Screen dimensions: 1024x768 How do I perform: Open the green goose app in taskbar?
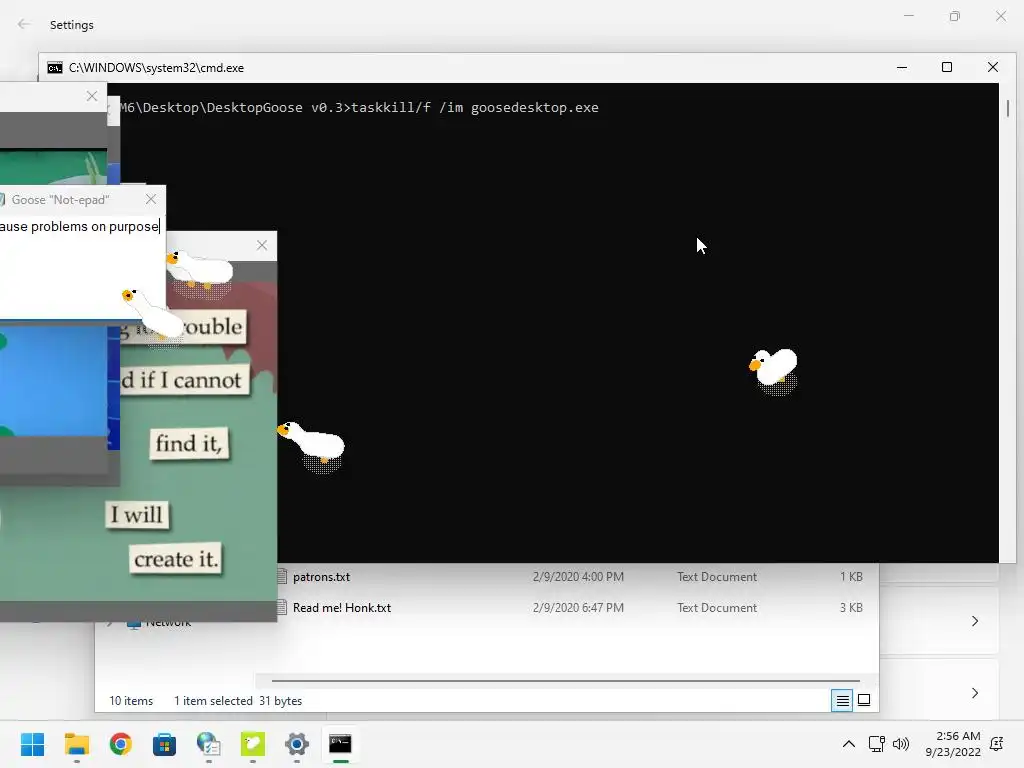coord(253,744)
